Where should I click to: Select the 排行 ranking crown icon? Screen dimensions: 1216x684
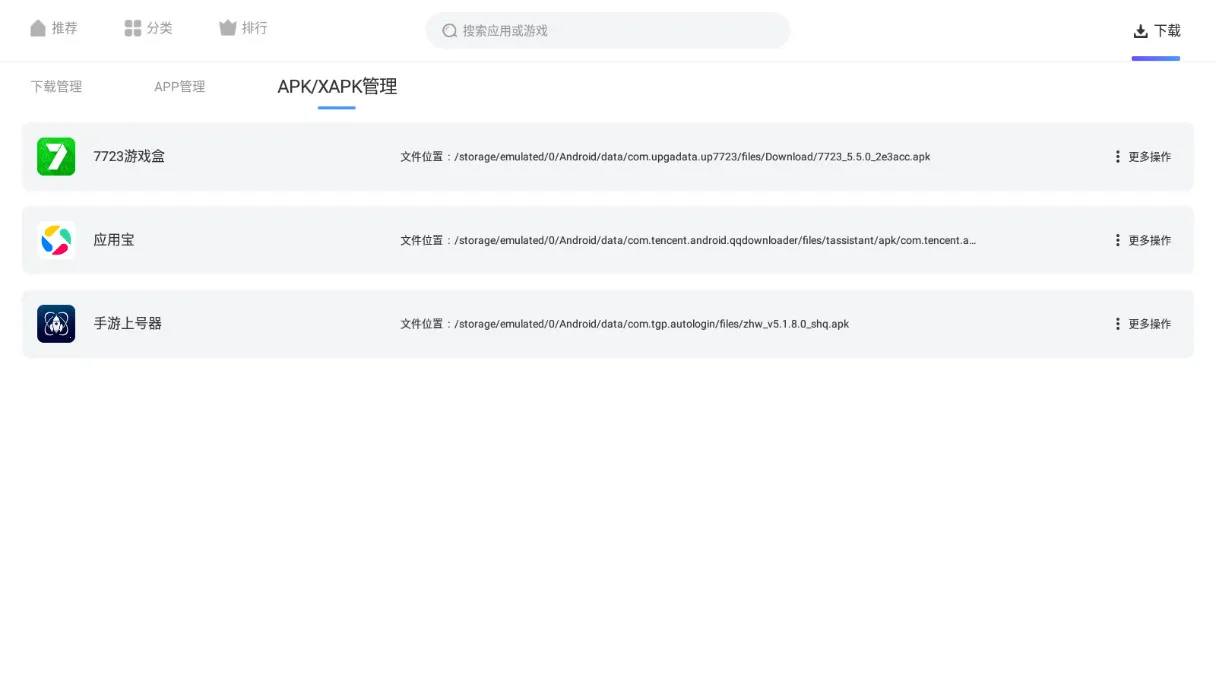pos(226,28)
